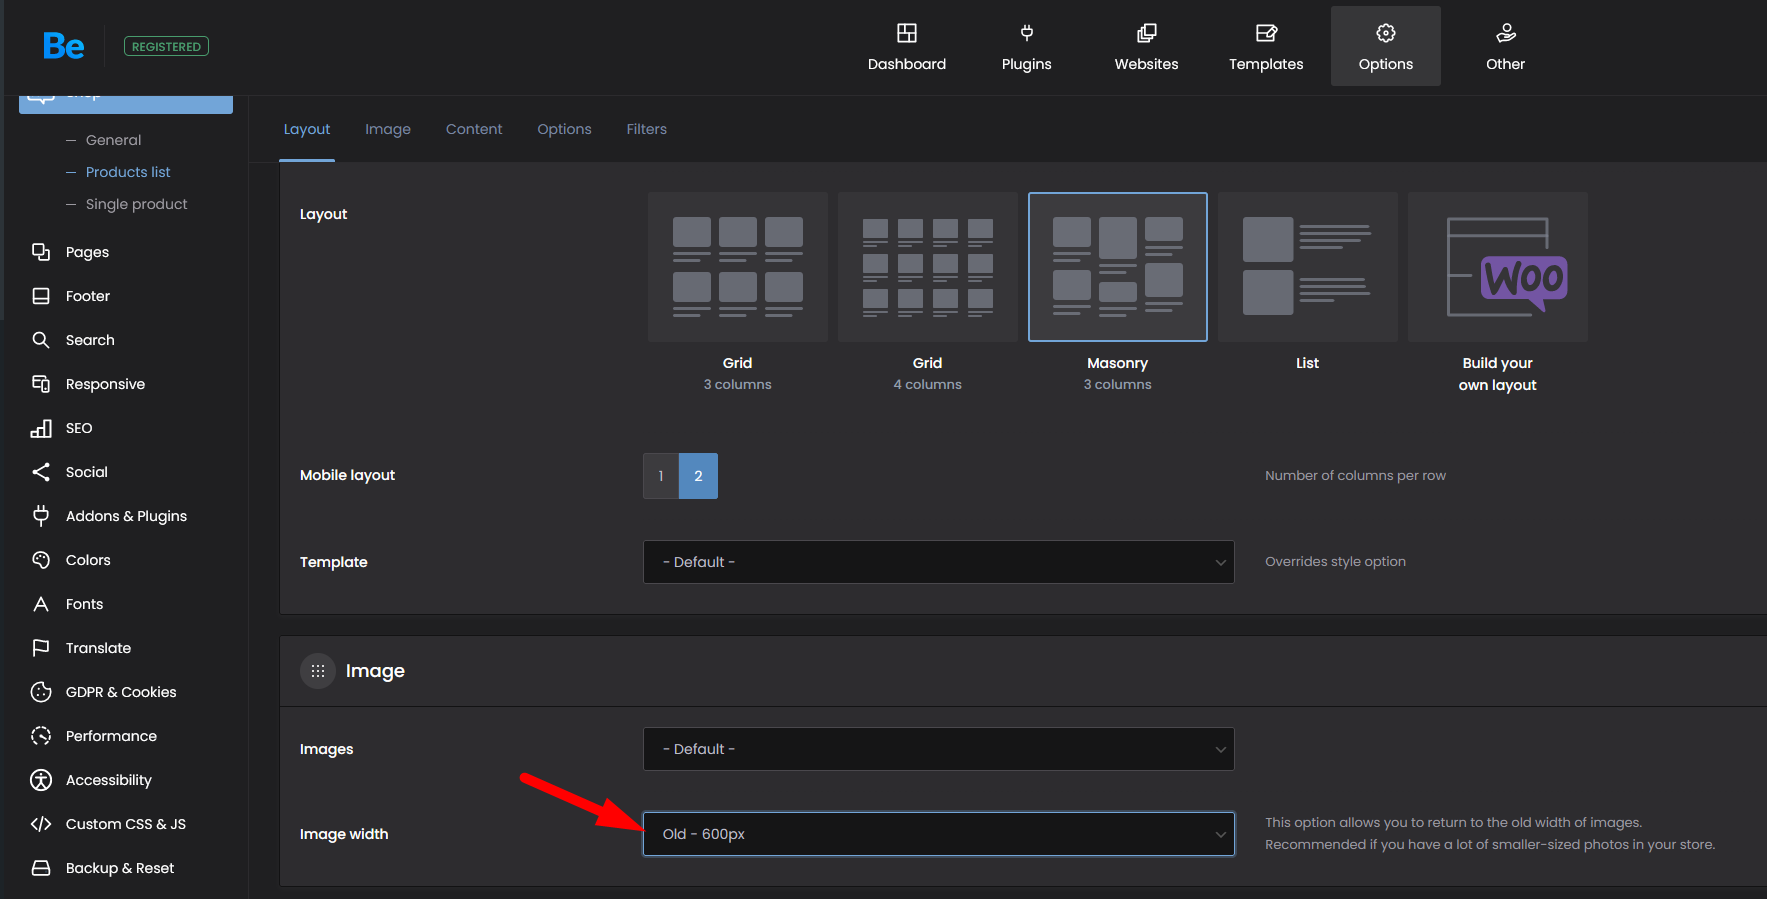
Task: Open the Templates icon in top navigation
Action: point(1266,33)
